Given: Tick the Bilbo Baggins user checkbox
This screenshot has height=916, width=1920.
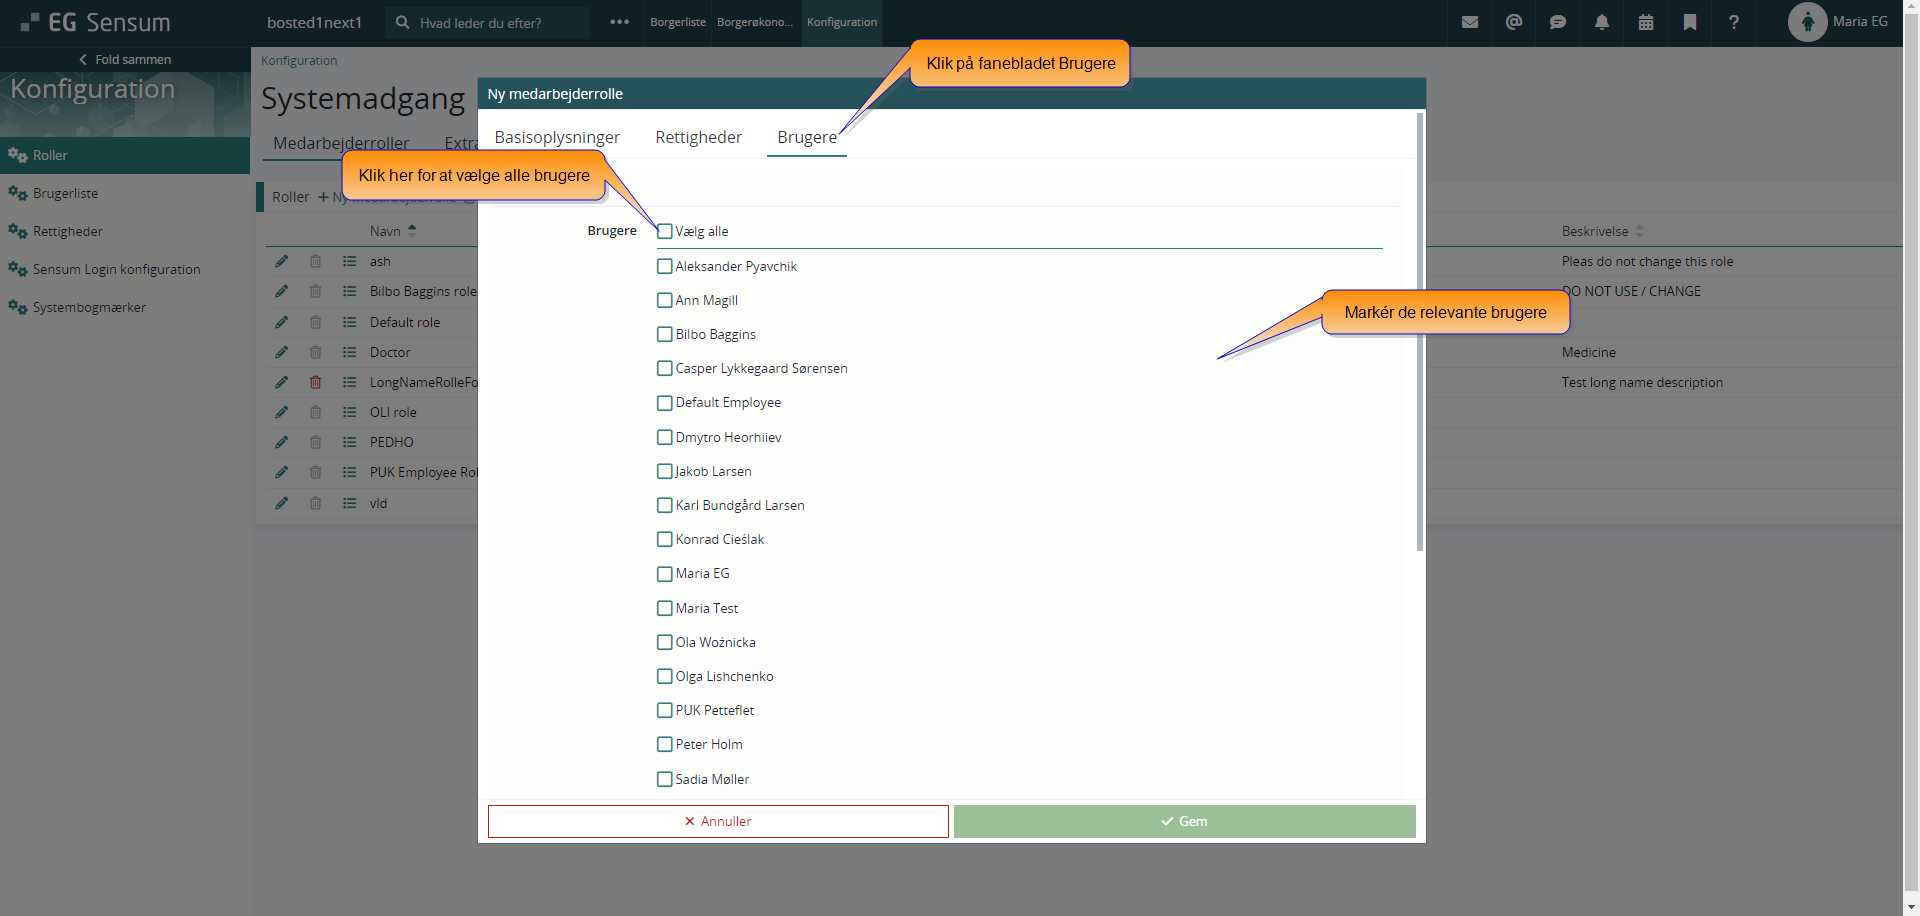Looking at the screenshot, I should pos(665,334).
